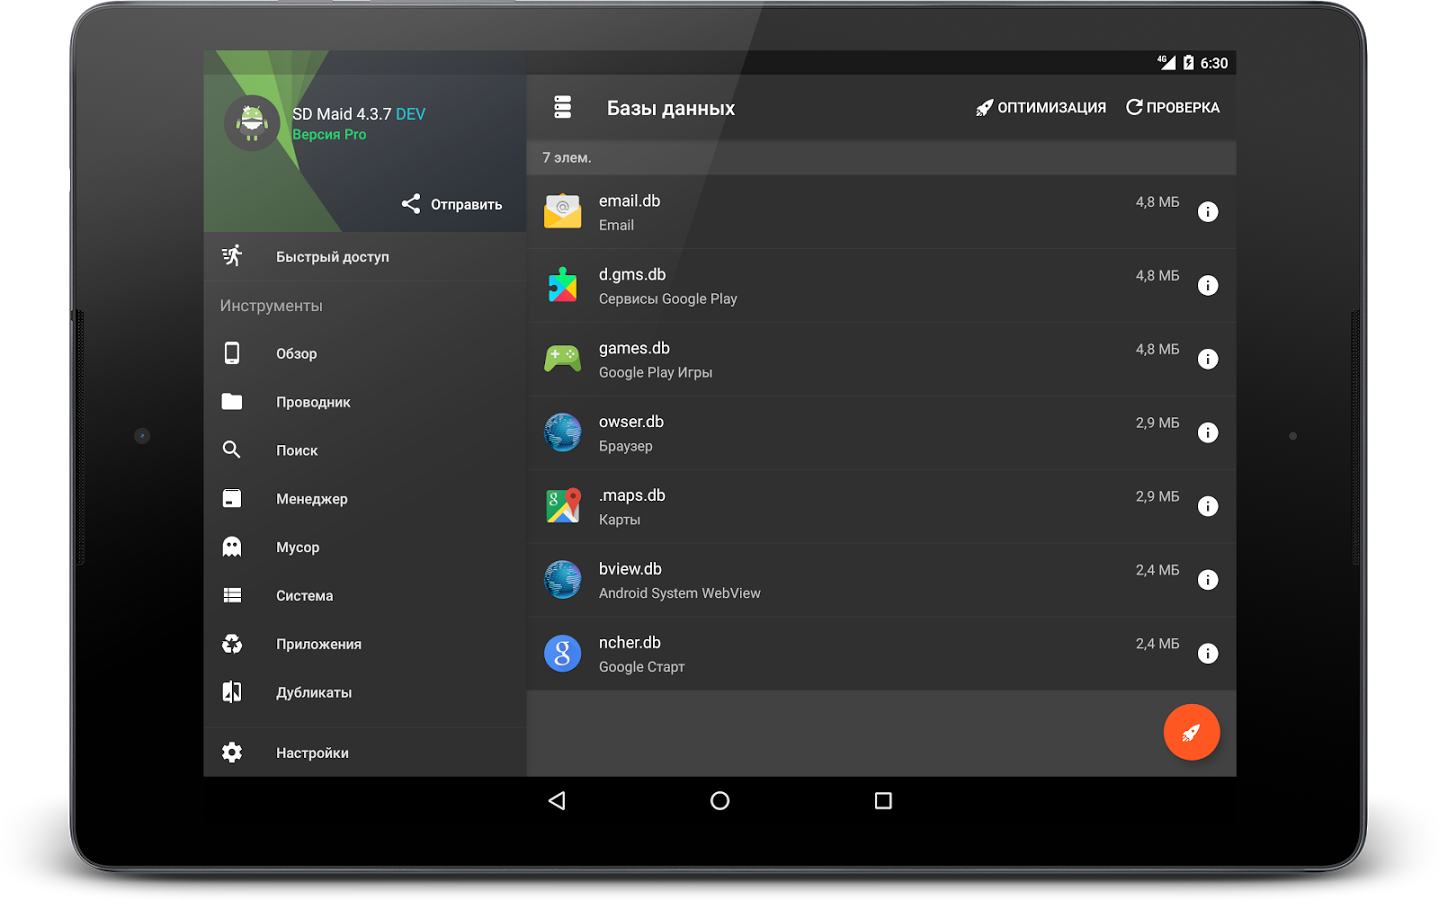This screenshot has height=900, width=1439.
Task: Click the Браузер globe icon for owser.db
Action: (x=563, y=433)
